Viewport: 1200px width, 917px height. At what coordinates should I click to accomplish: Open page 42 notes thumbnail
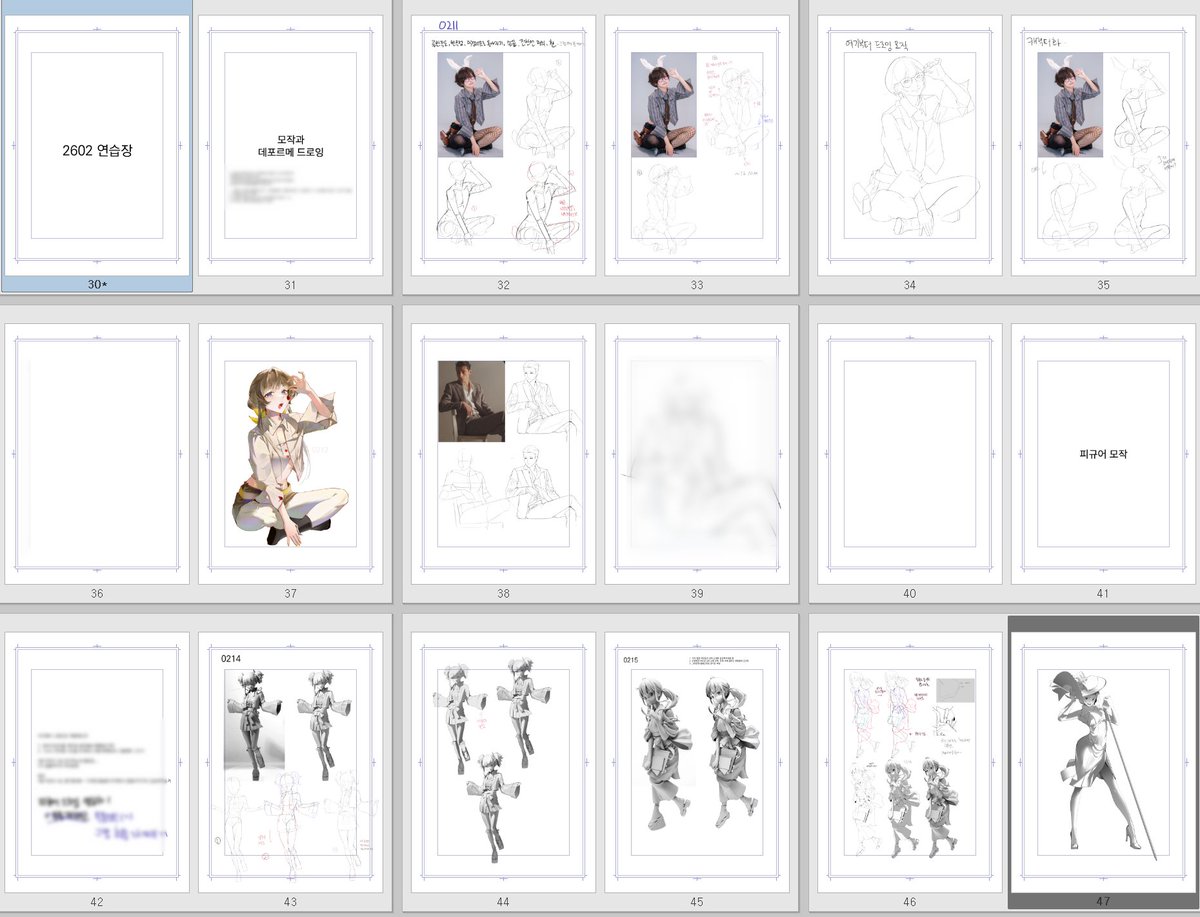click(97, 762)
